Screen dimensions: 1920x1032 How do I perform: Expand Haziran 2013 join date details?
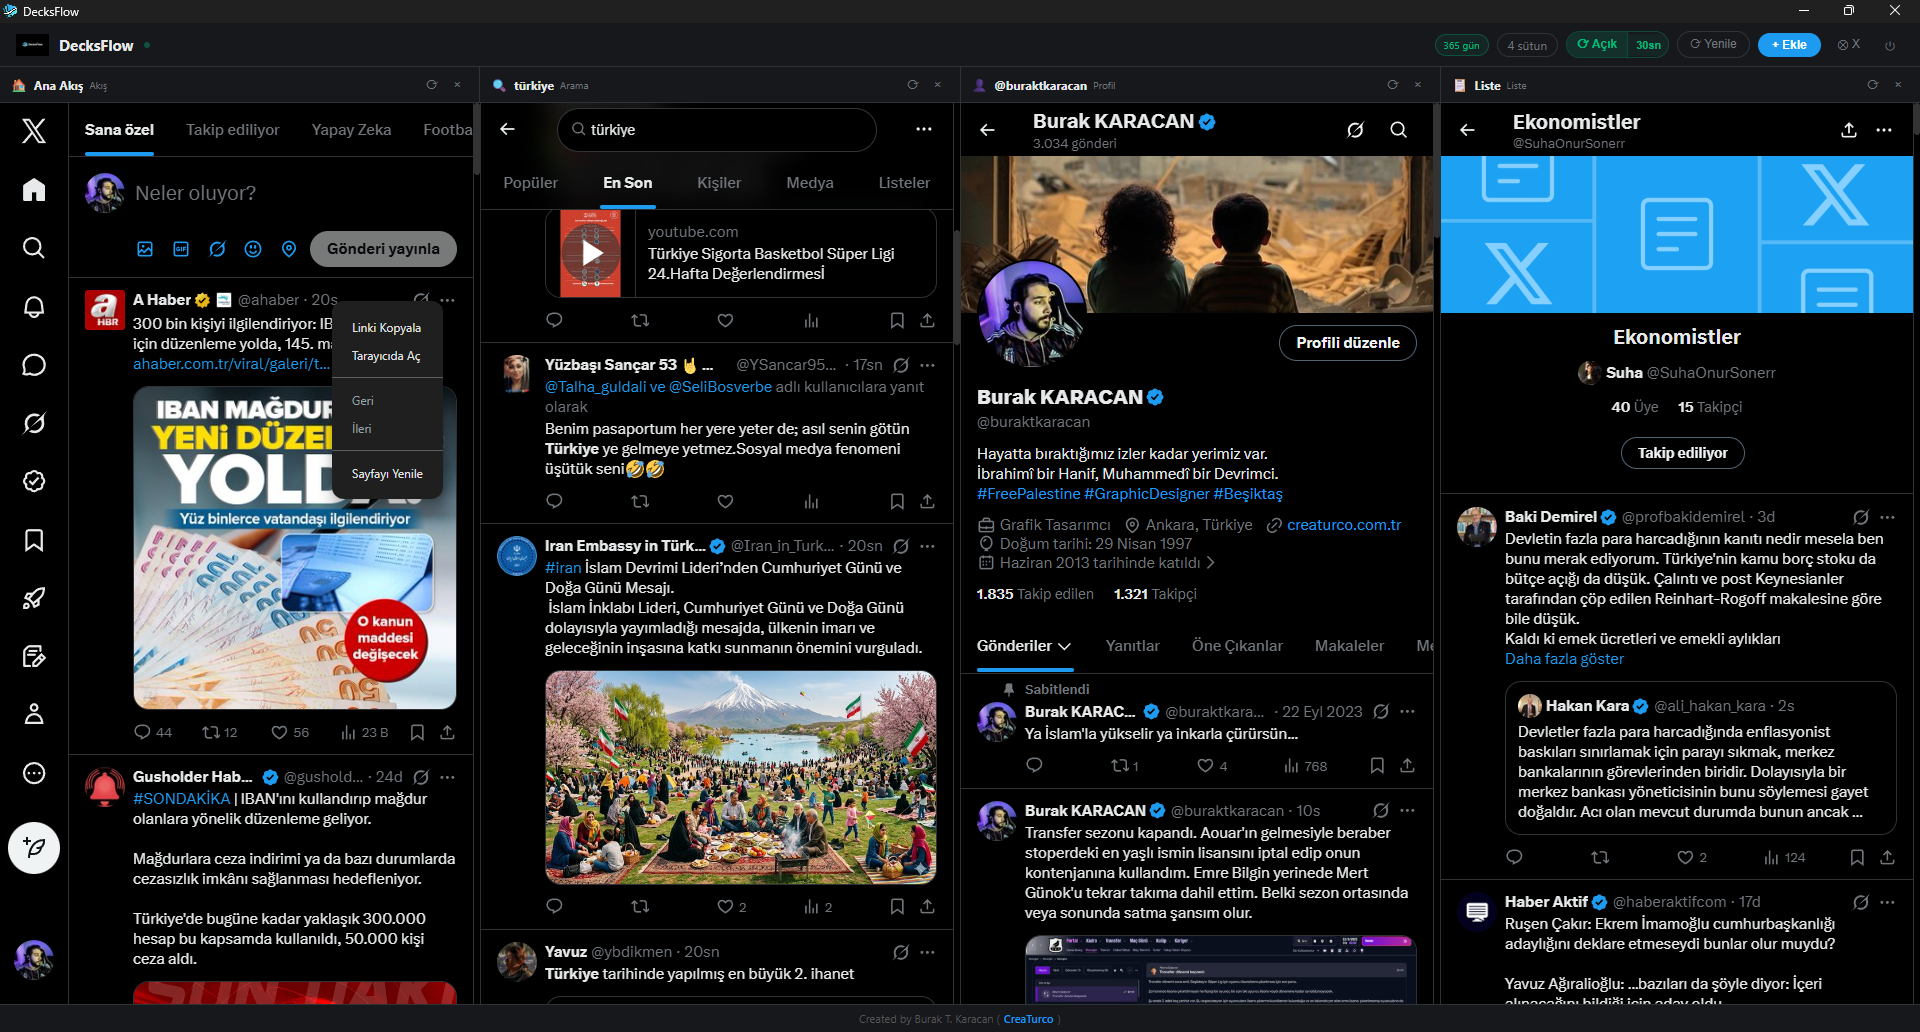(1211, 563)
